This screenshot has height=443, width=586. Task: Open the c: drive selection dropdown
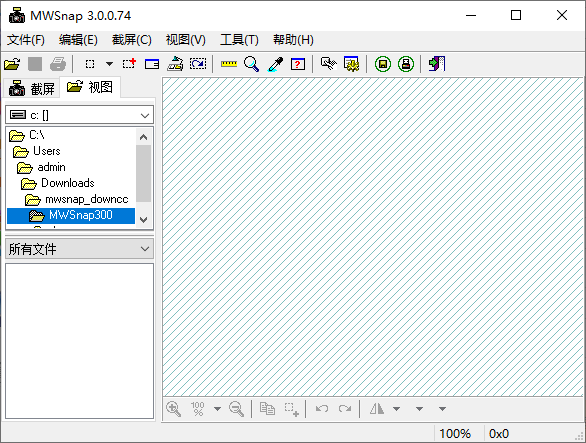(x=79, y=115)
